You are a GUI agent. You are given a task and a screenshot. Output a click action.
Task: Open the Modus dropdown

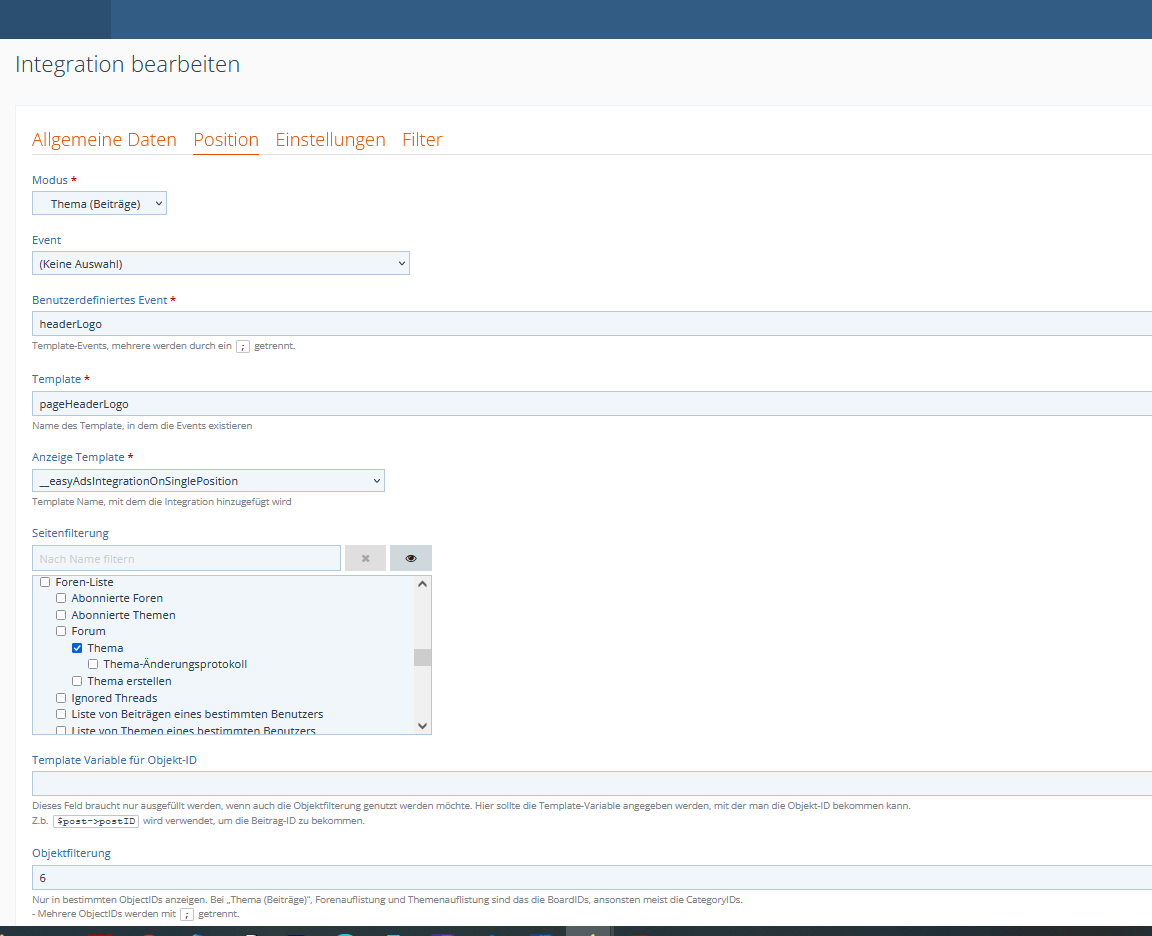coord(99,204)
